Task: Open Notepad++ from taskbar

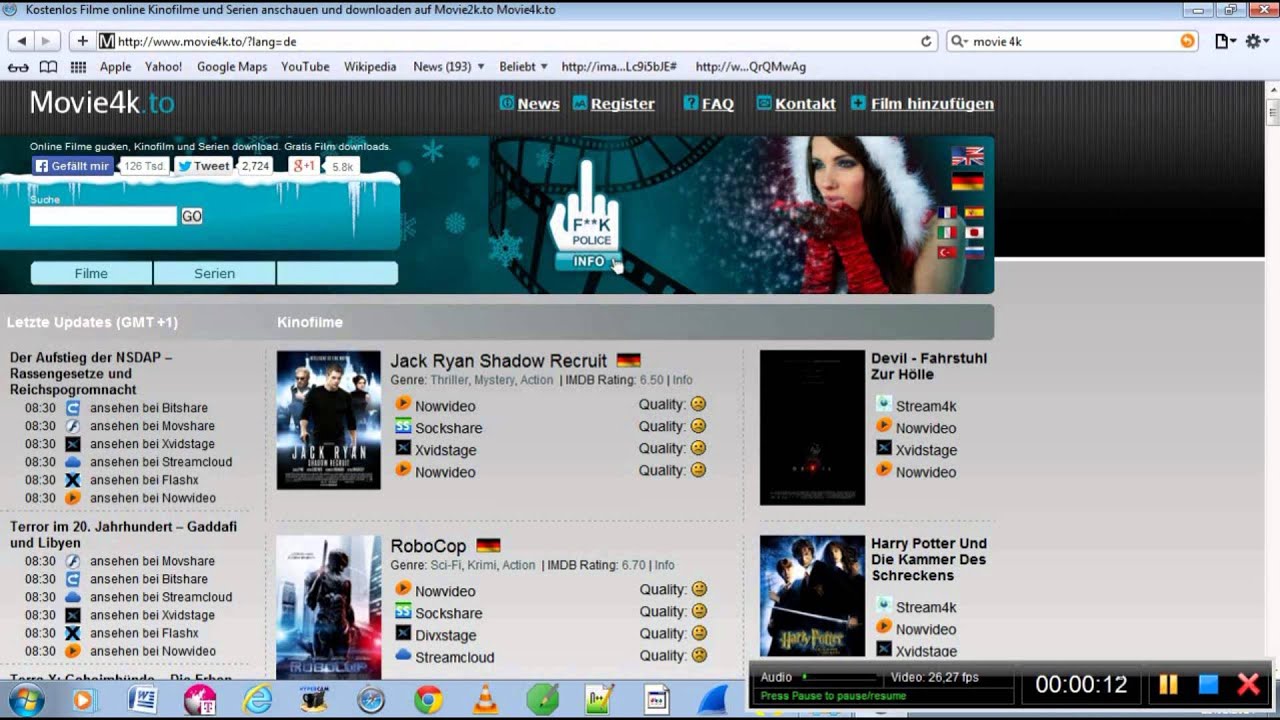Action: [599, 700]
